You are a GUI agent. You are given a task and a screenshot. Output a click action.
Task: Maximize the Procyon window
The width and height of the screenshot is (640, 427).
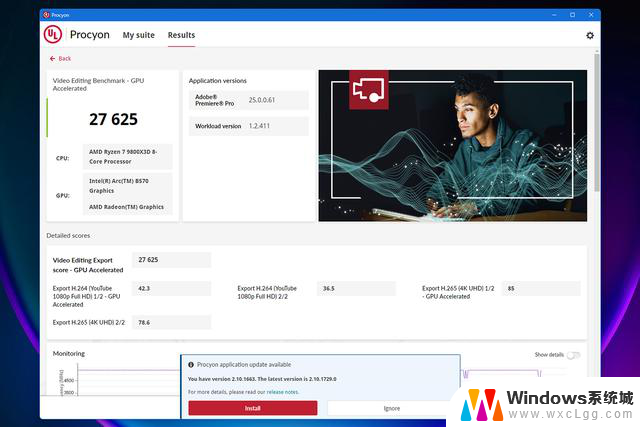tap(572, 15)
